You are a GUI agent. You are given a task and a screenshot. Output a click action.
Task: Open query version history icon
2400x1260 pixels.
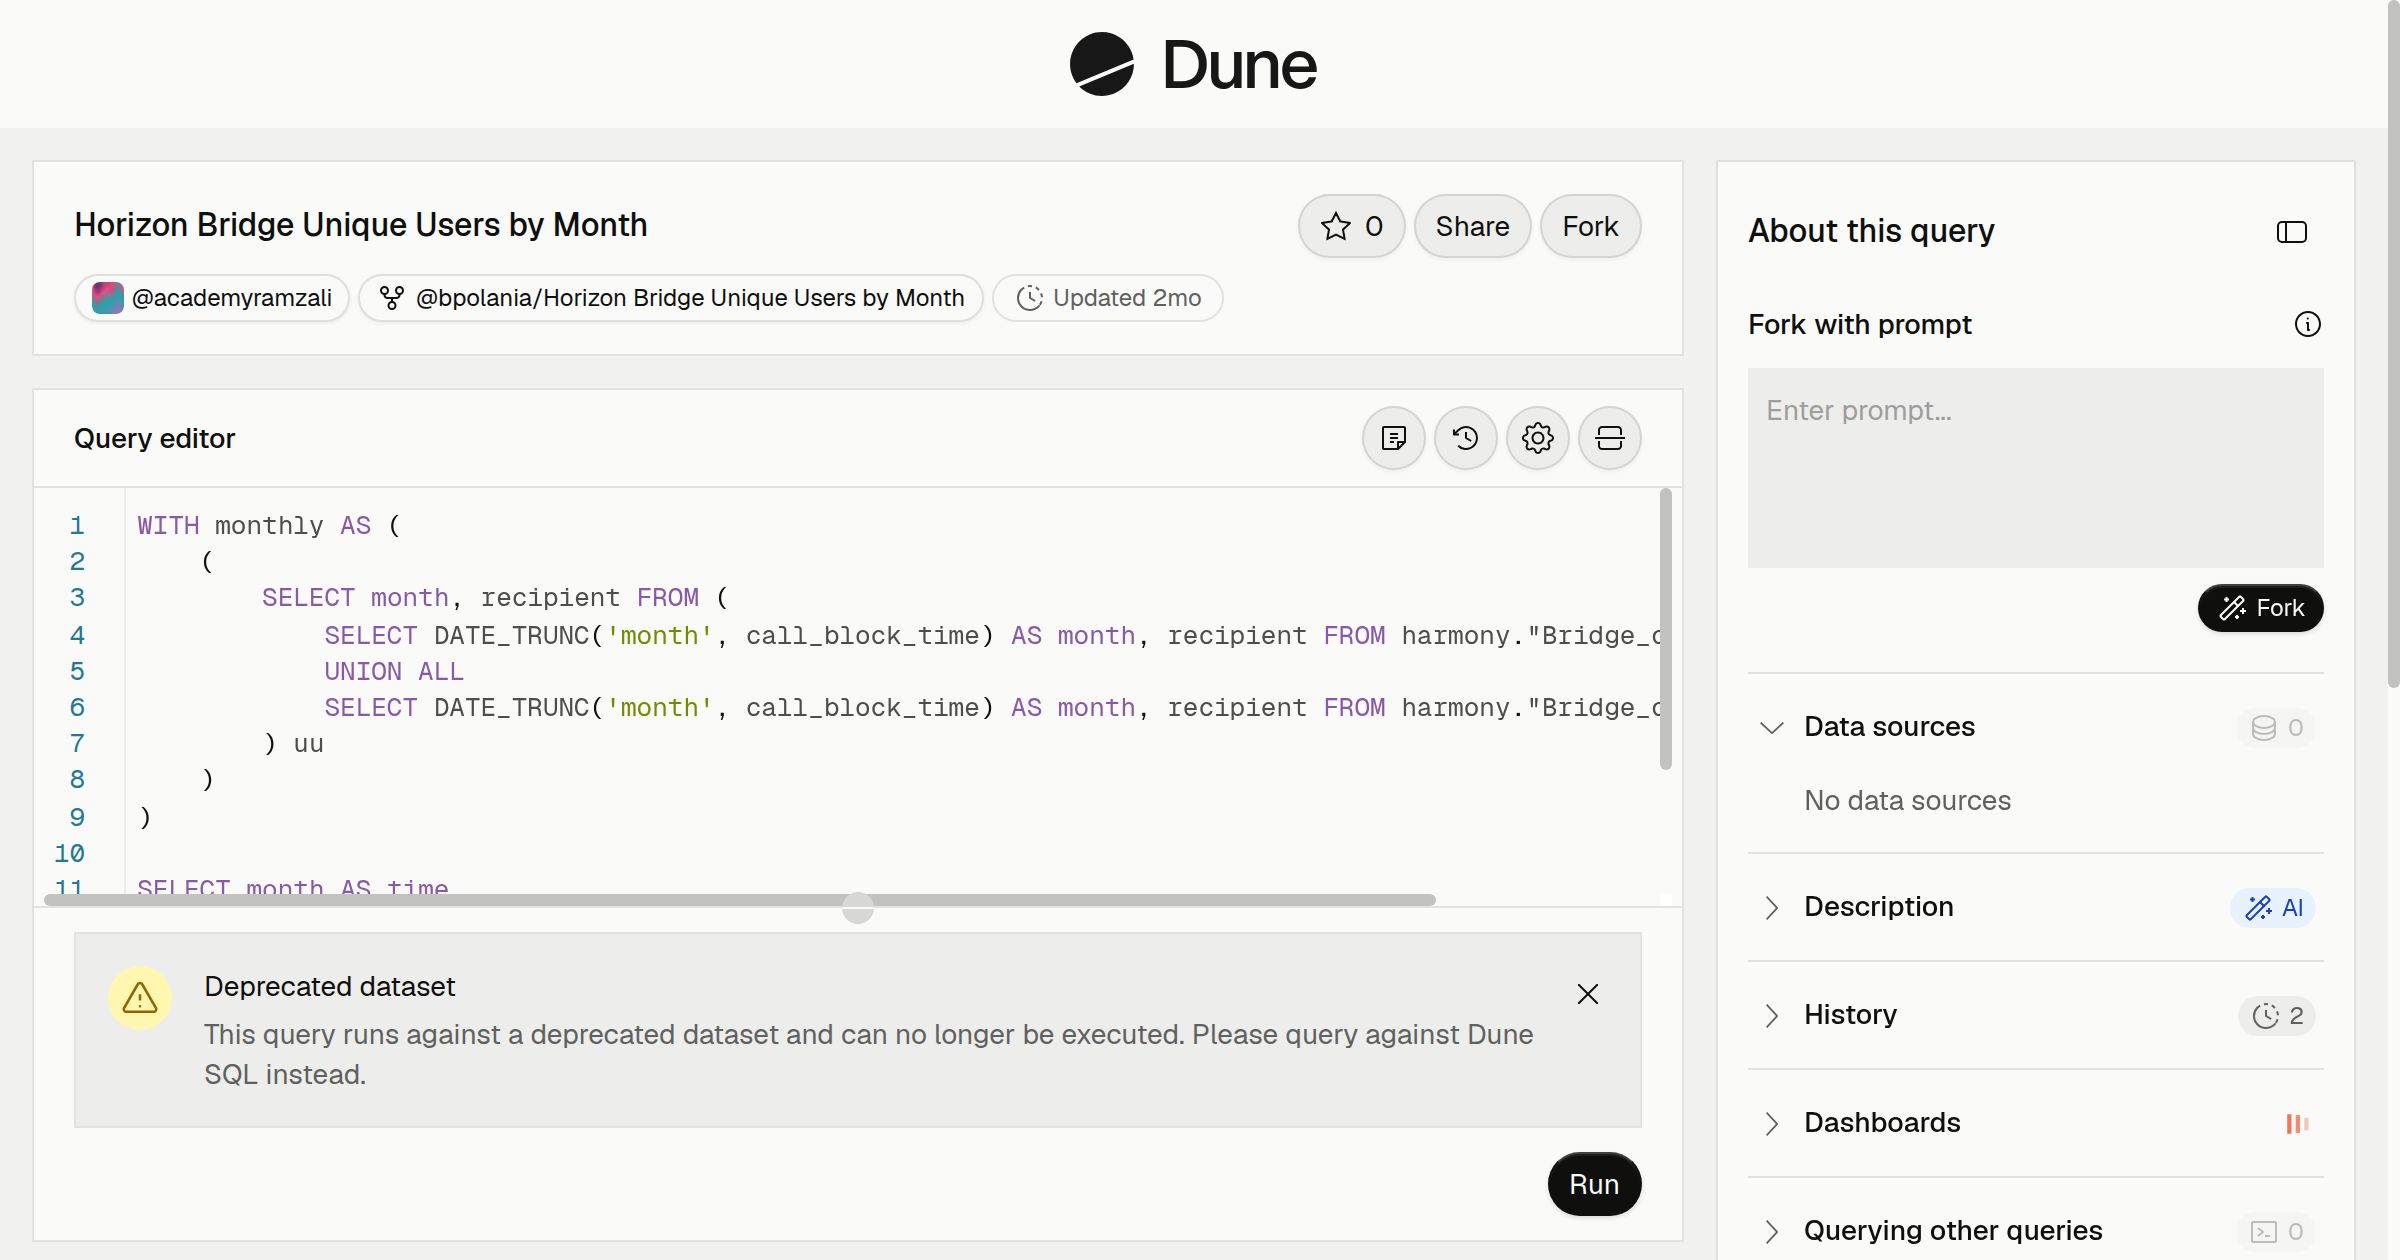(1466, 438)
